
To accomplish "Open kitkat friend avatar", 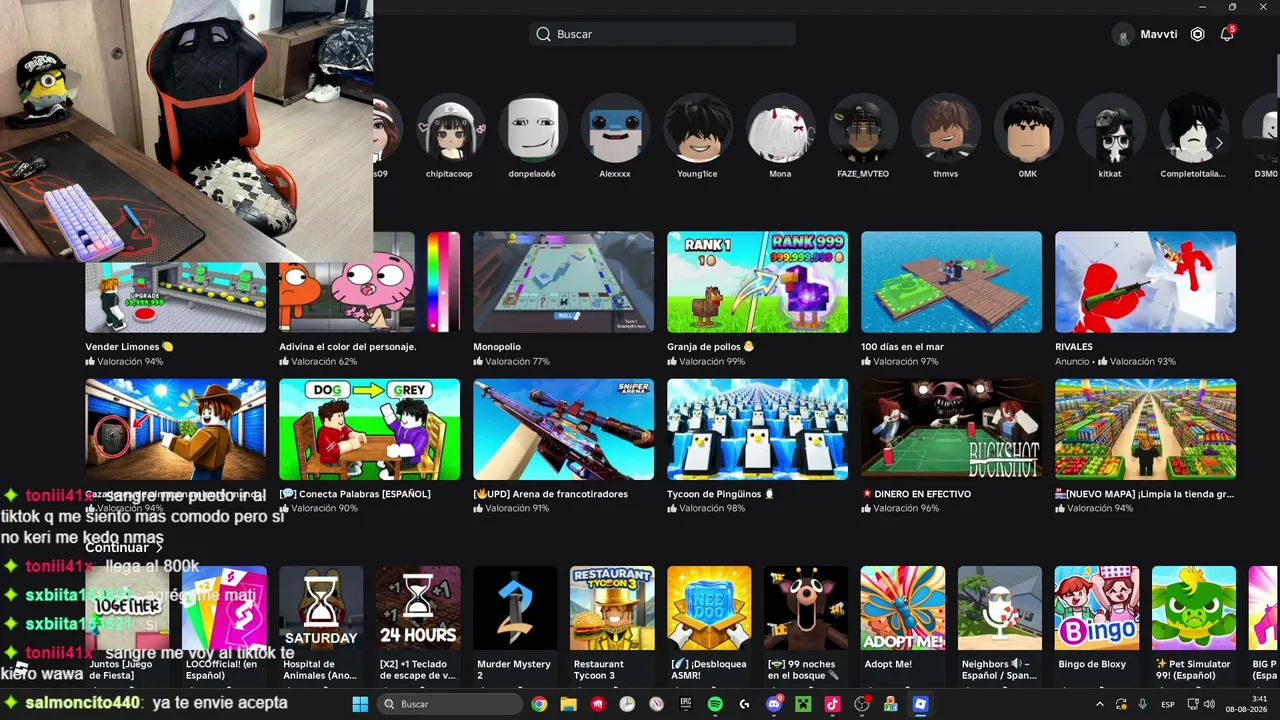I will click(1110, 127).
